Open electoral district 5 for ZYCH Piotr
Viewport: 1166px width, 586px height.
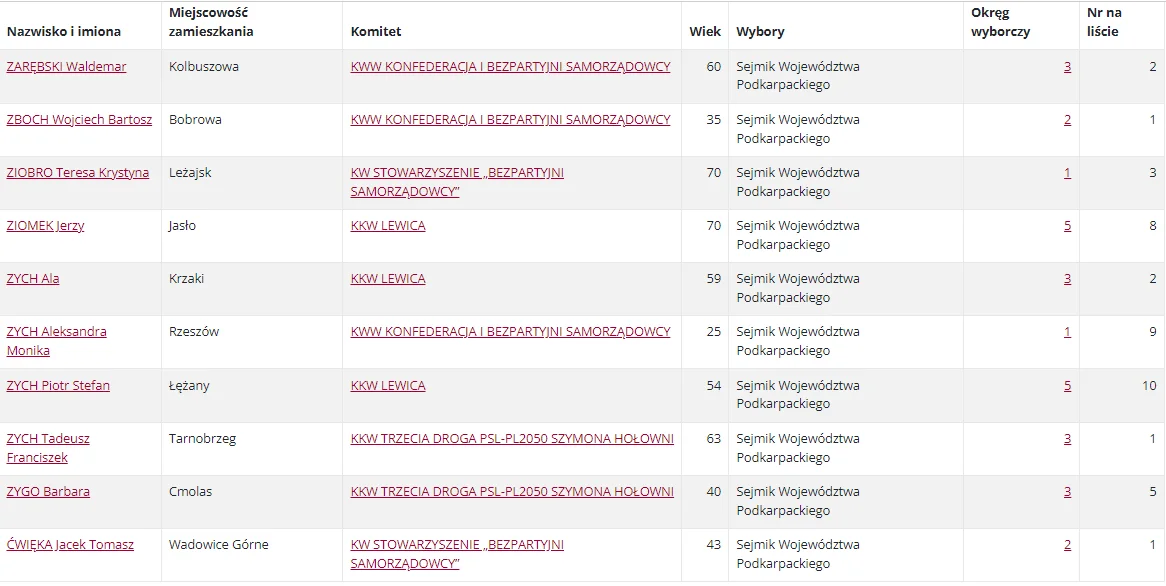tap(1067, 385)
